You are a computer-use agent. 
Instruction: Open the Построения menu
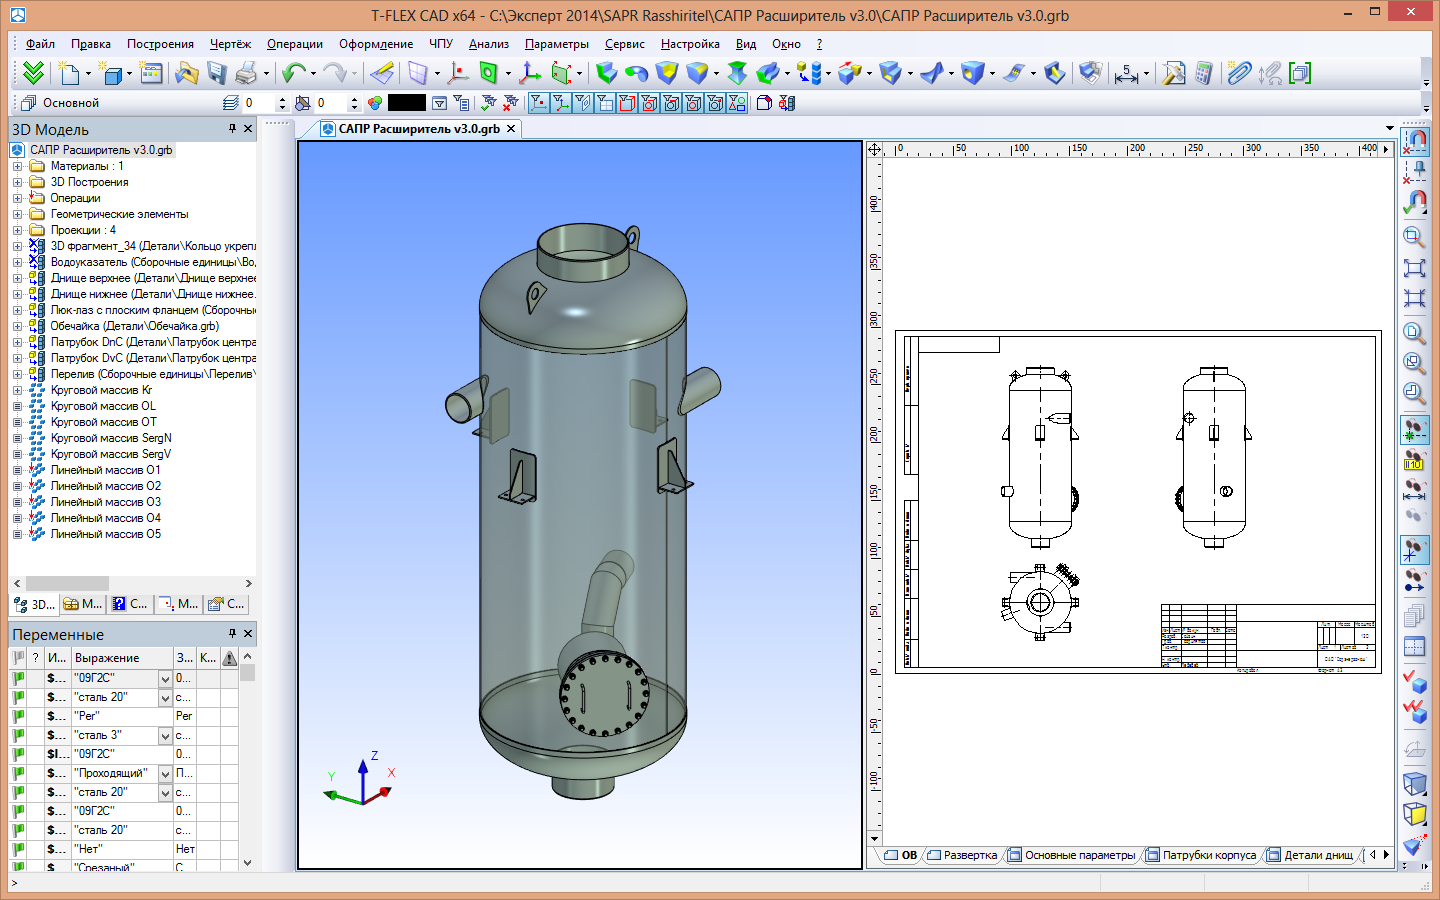[x=160, y=44]
